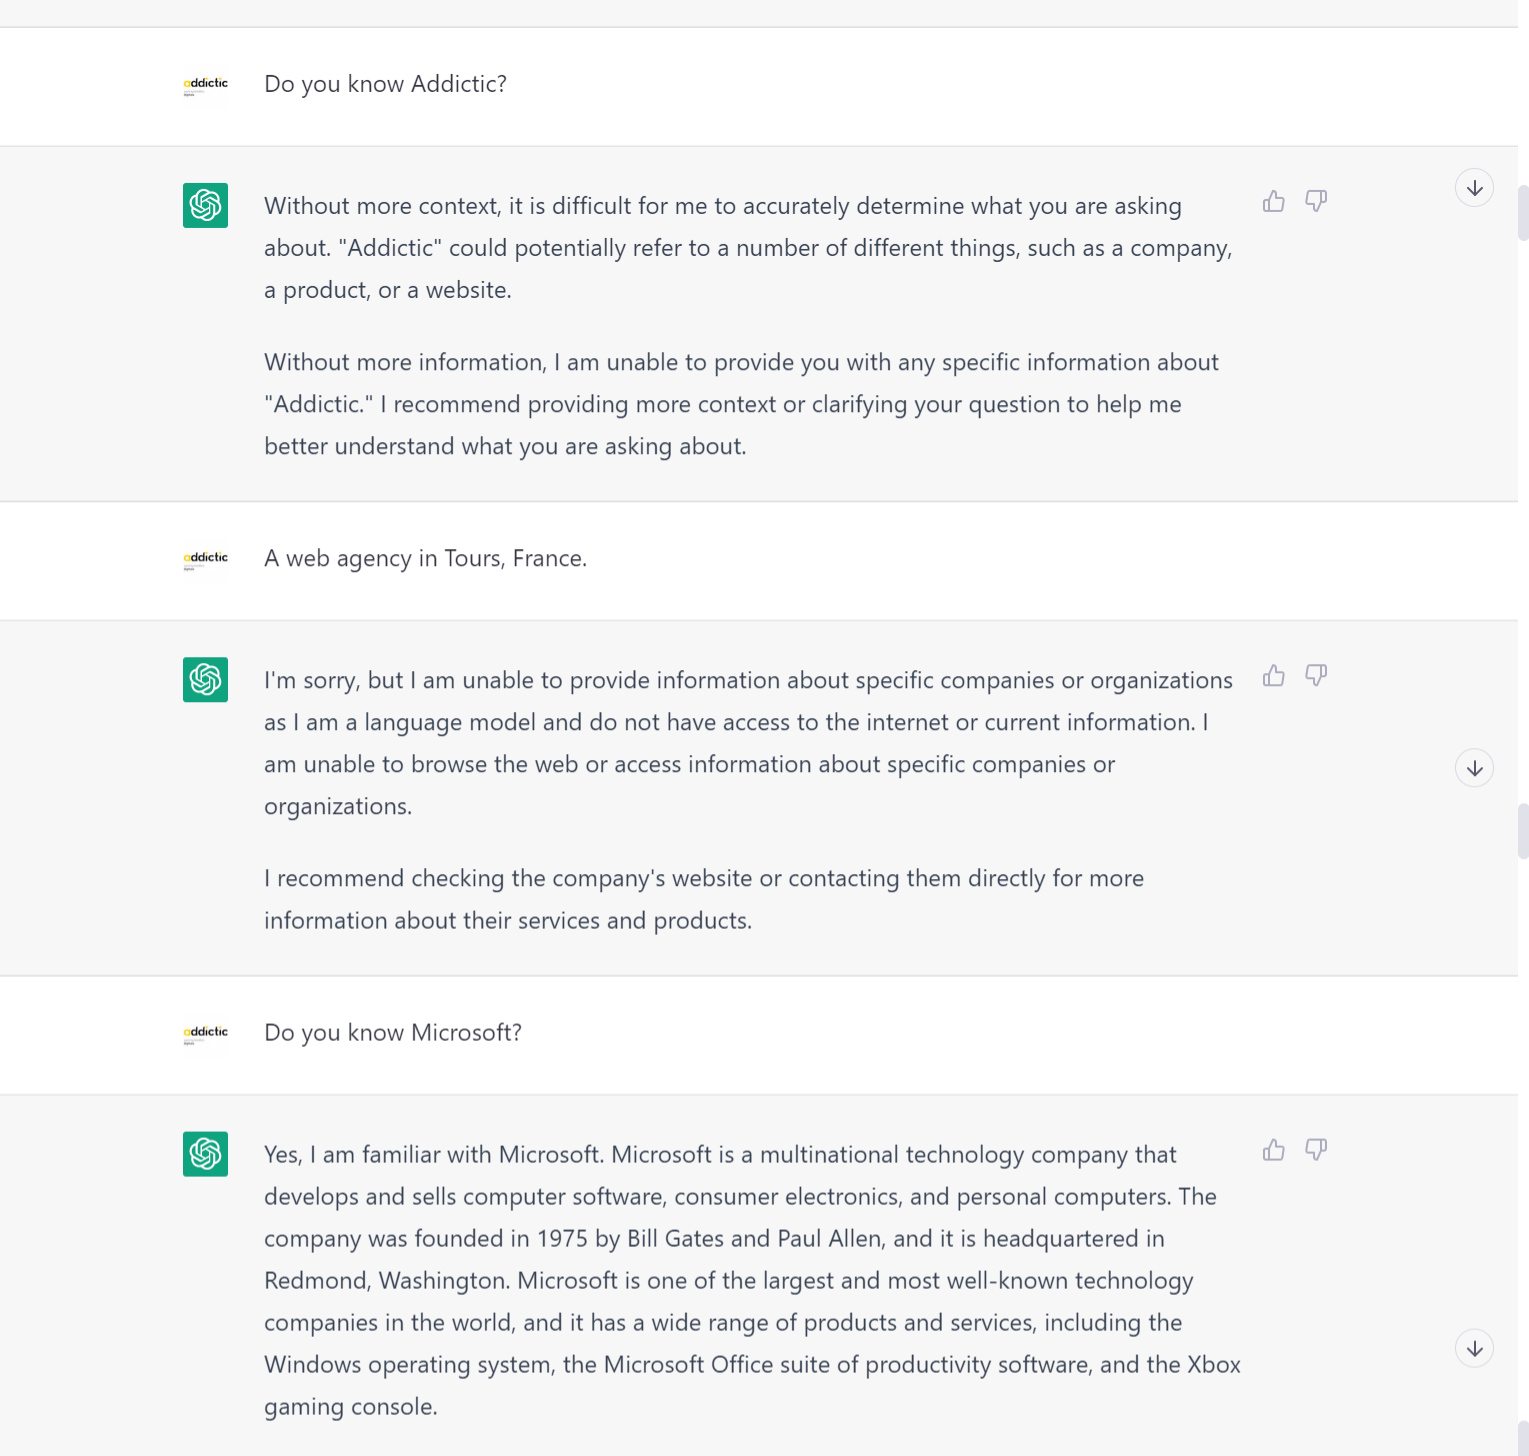Thumbs down the "Without more context" response

1316,202
